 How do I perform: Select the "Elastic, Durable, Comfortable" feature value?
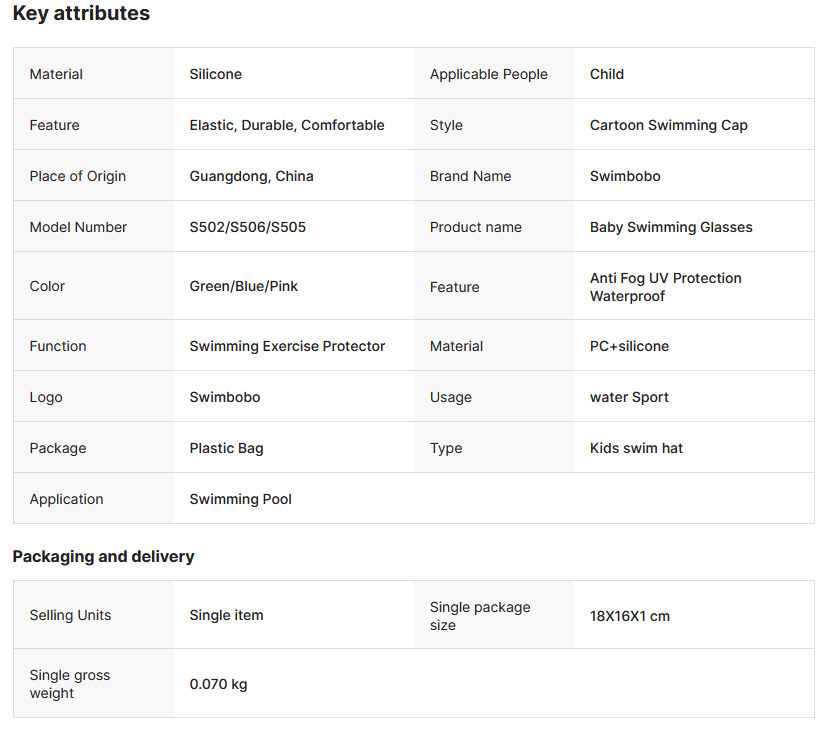coord(286,125)
